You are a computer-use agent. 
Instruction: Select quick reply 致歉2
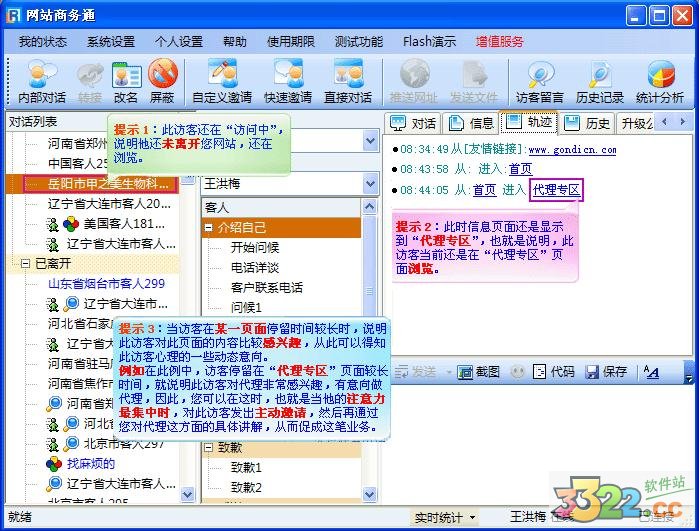pos(246,487)
